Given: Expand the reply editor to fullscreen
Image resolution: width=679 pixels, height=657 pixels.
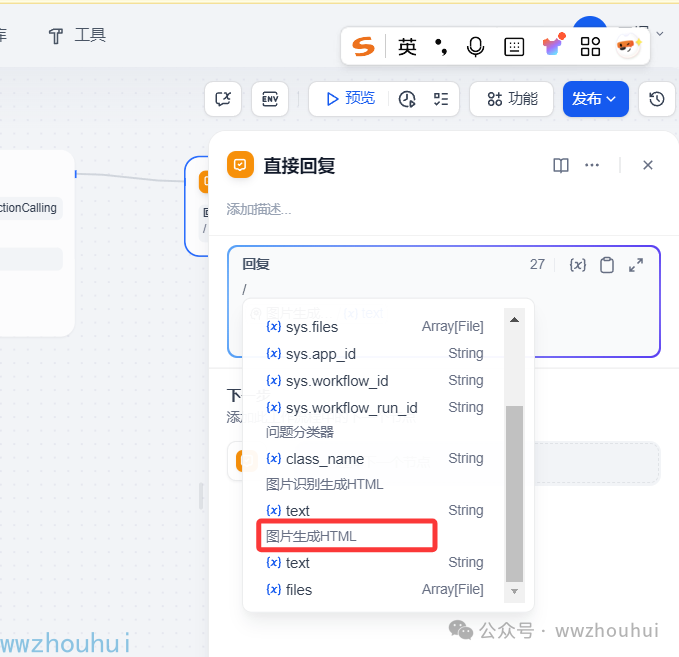Looking at the screenshot, I should coord(636,265).
